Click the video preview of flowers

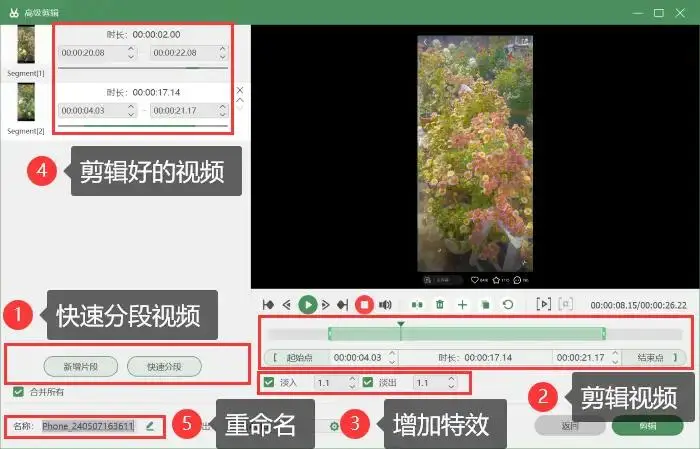475,154
